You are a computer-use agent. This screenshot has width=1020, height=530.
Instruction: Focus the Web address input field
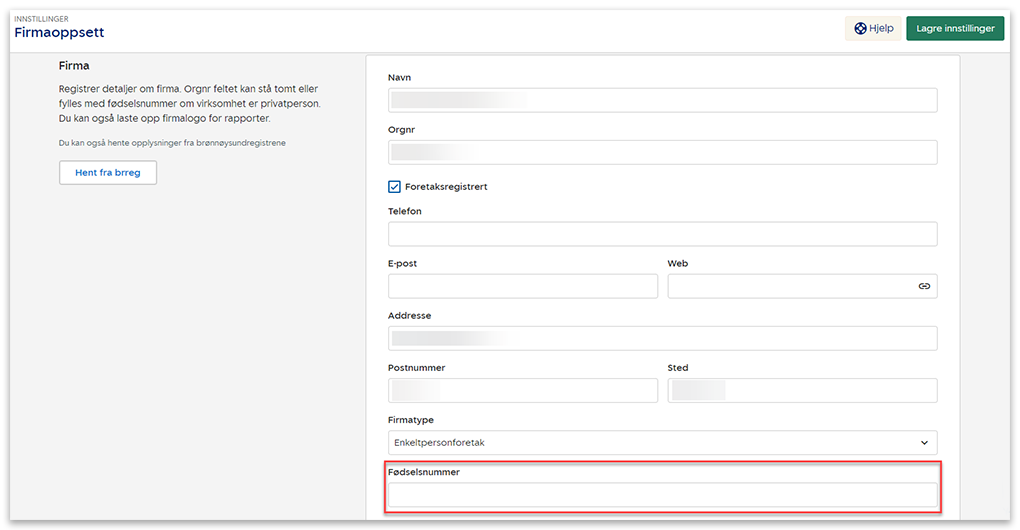point(790,286)
